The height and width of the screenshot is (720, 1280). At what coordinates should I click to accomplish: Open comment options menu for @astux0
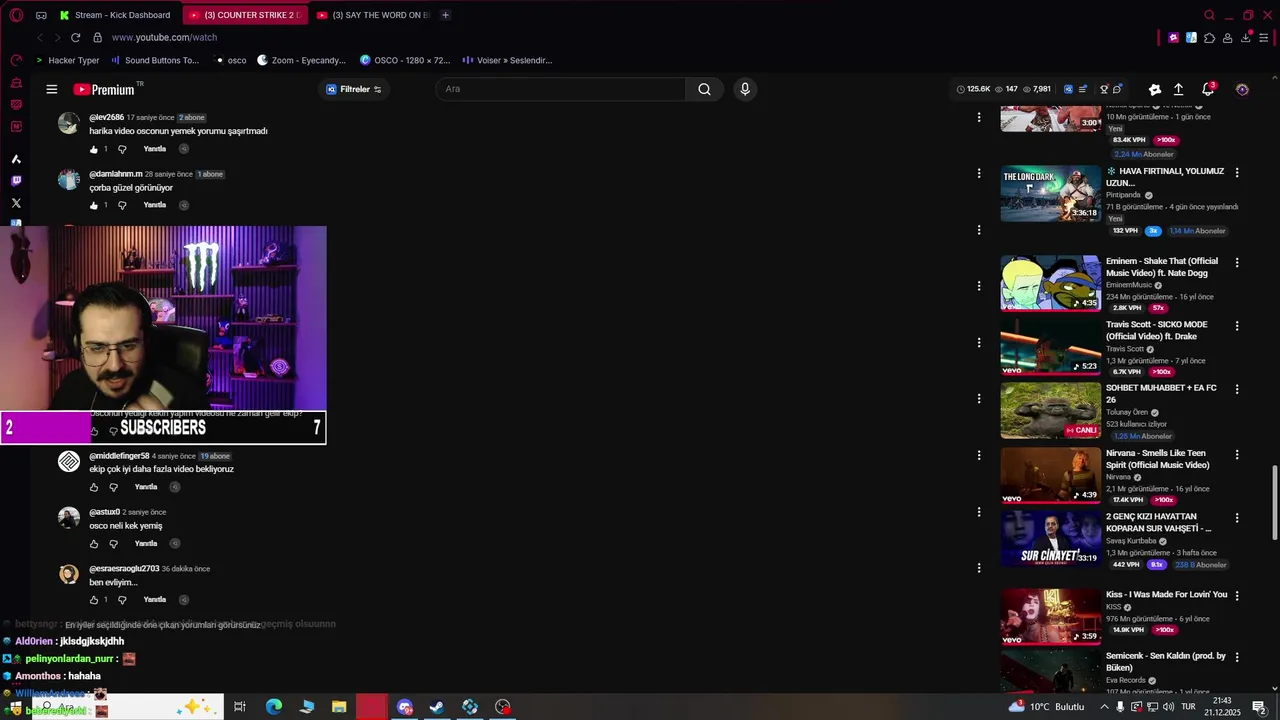click(978, 512)
